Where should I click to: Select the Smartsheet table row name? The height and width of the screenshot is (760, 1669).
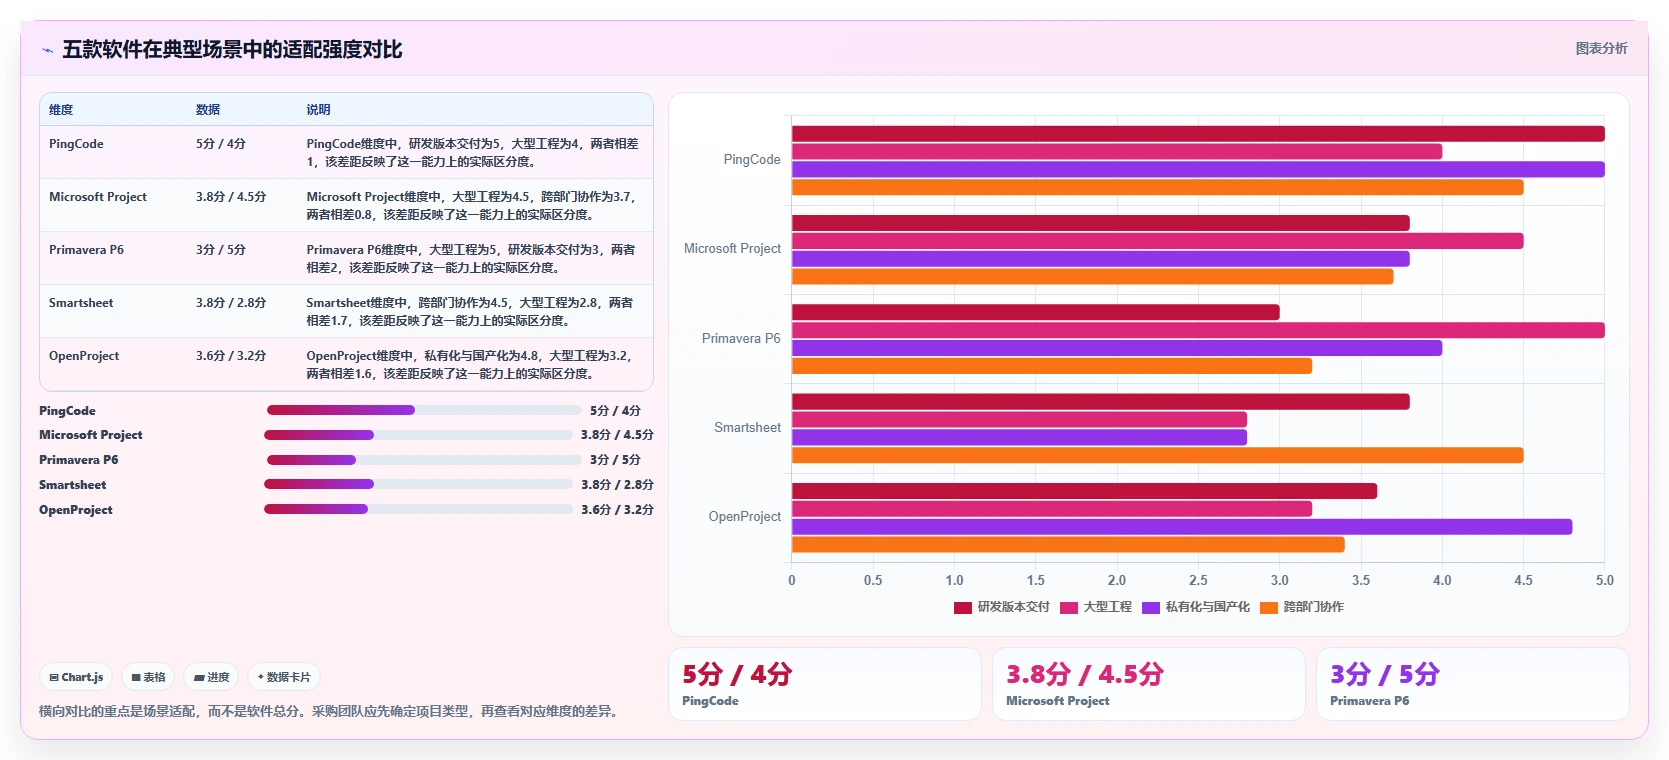click(x=81, y=303)
